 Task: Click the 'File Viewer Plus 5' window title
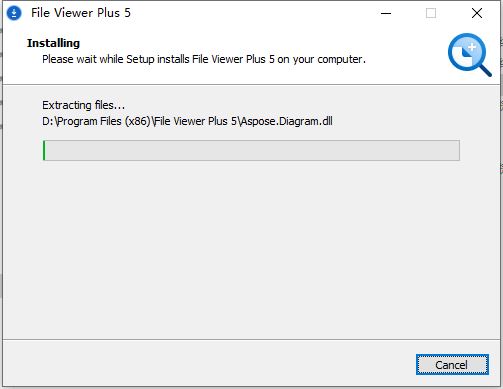click(x=81, y=13)
